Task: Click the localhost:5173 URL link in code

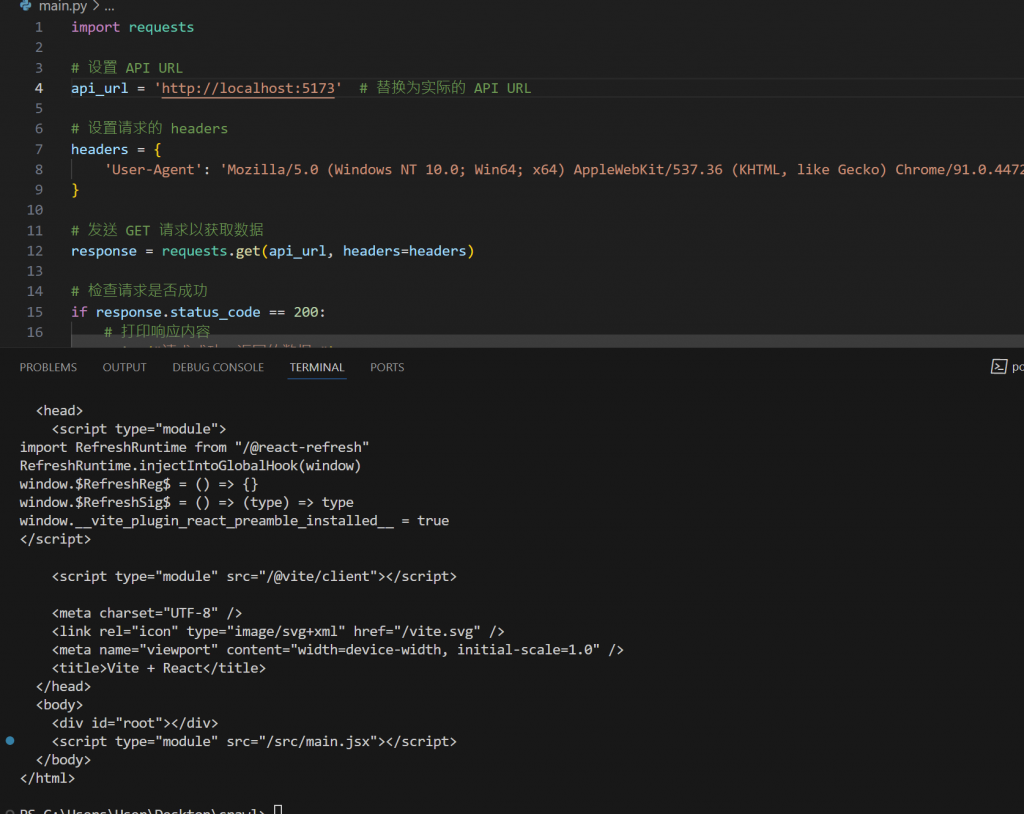Action: 248,88
